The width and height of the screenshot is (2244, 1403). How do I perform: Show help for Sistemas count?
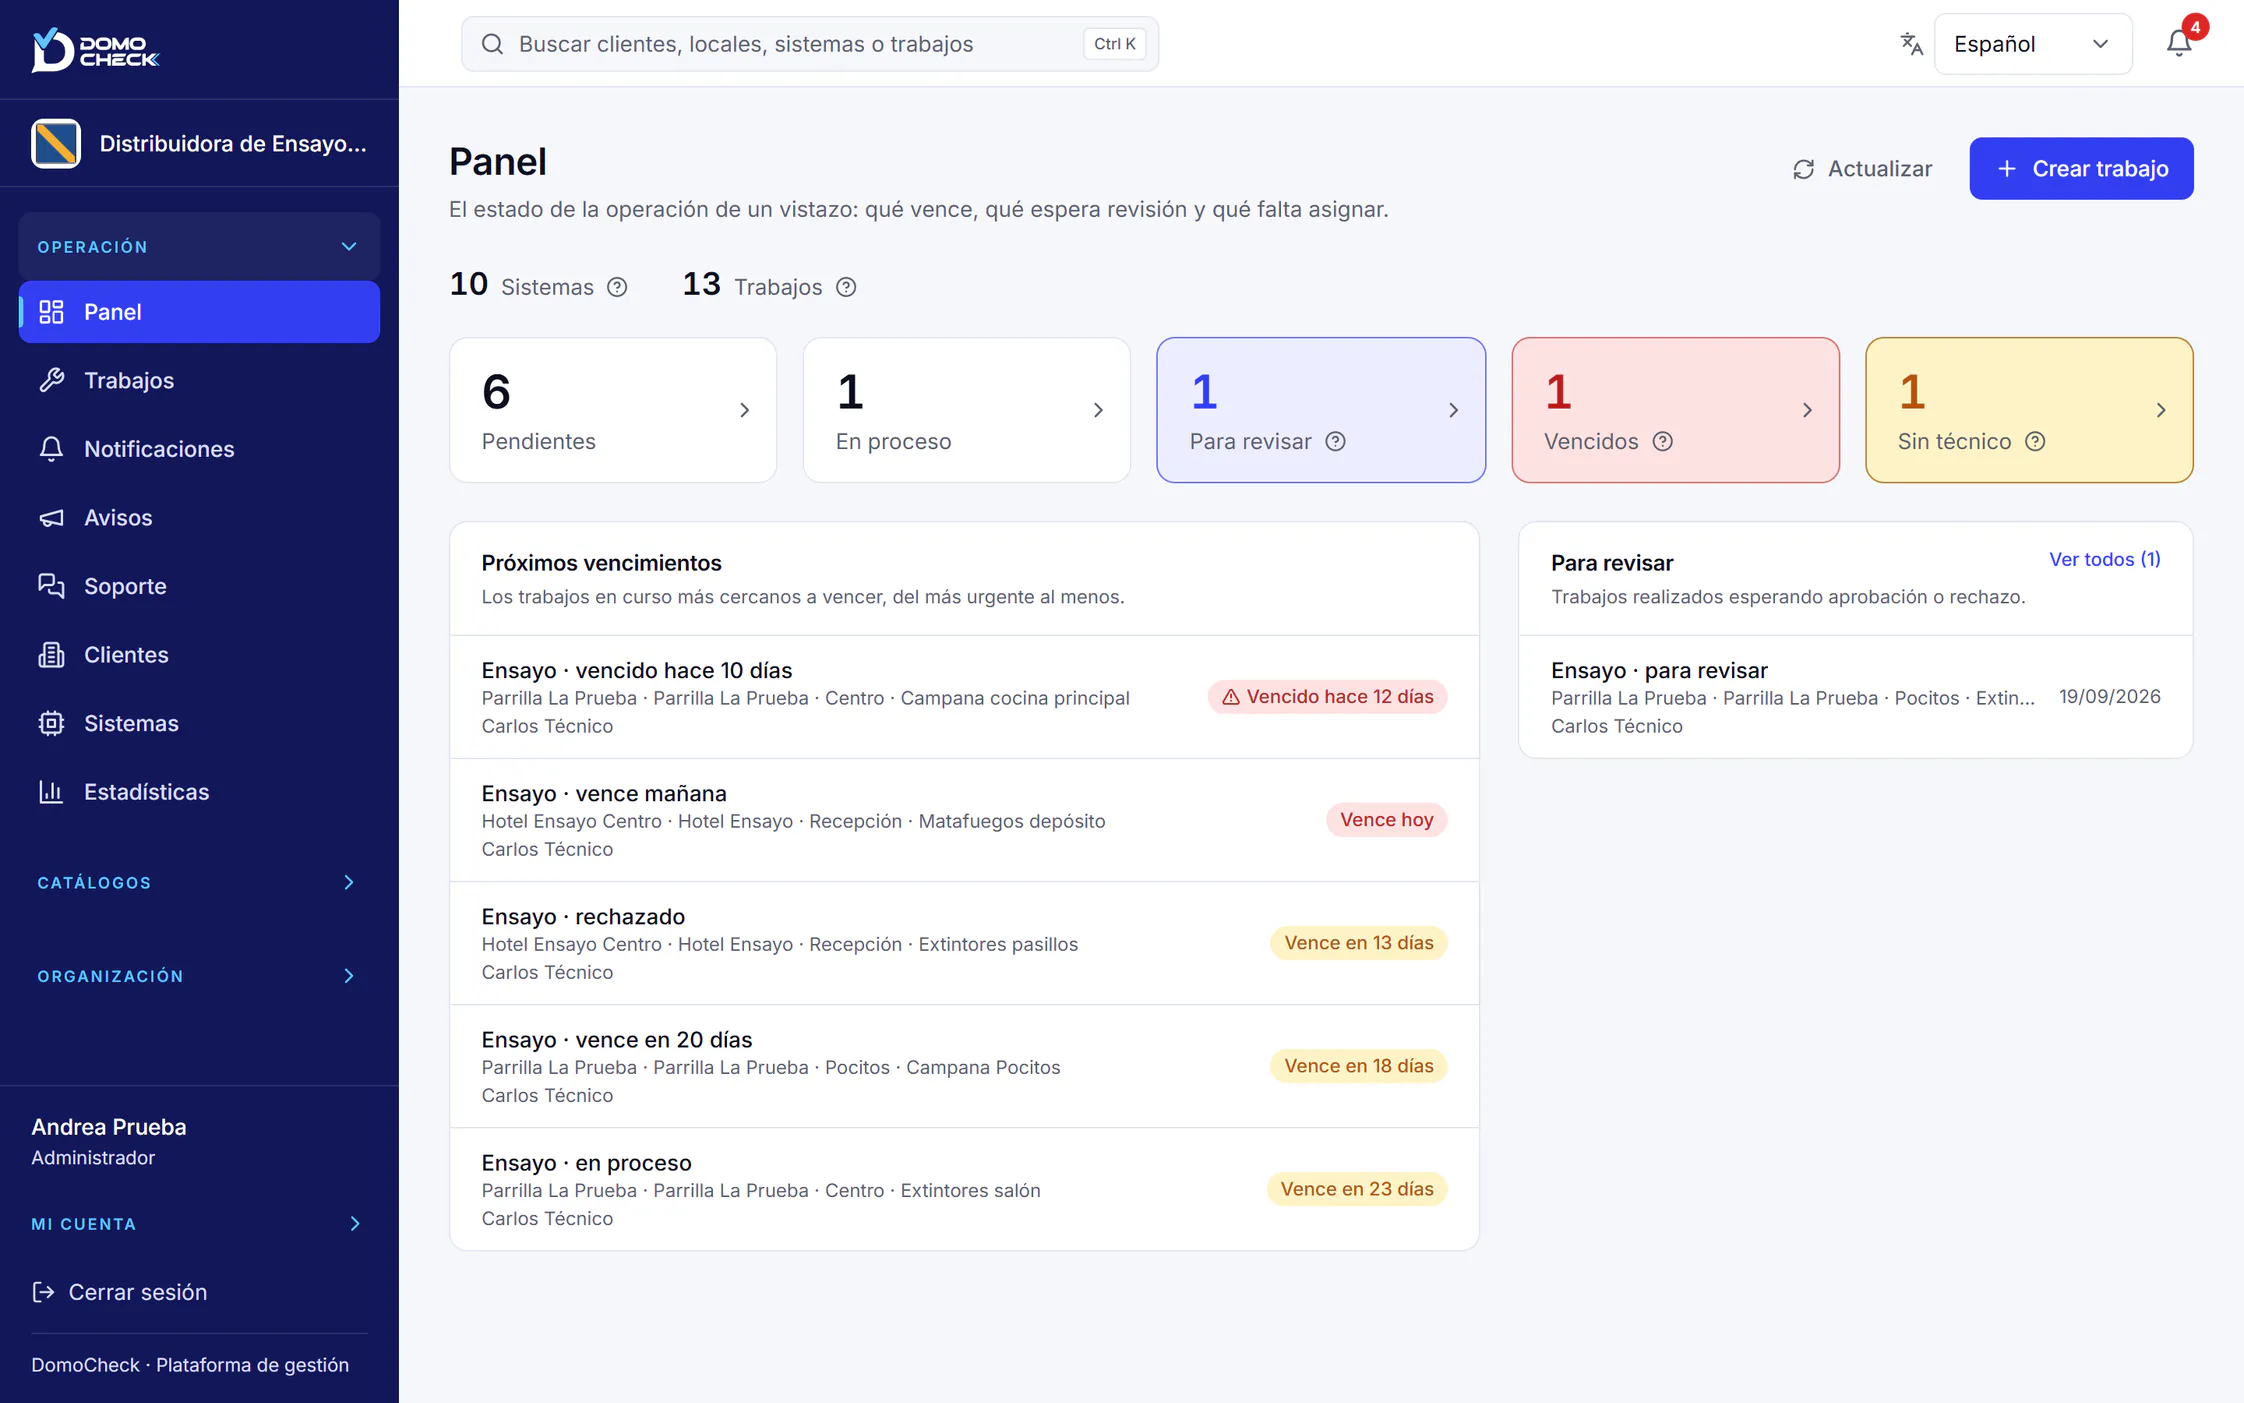point(618,287)
